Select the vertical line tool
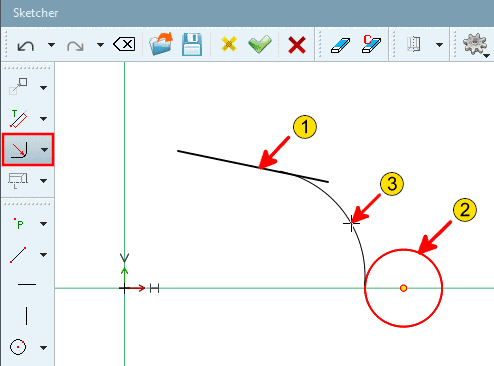The image size is (494, 366). pos(26,316)
